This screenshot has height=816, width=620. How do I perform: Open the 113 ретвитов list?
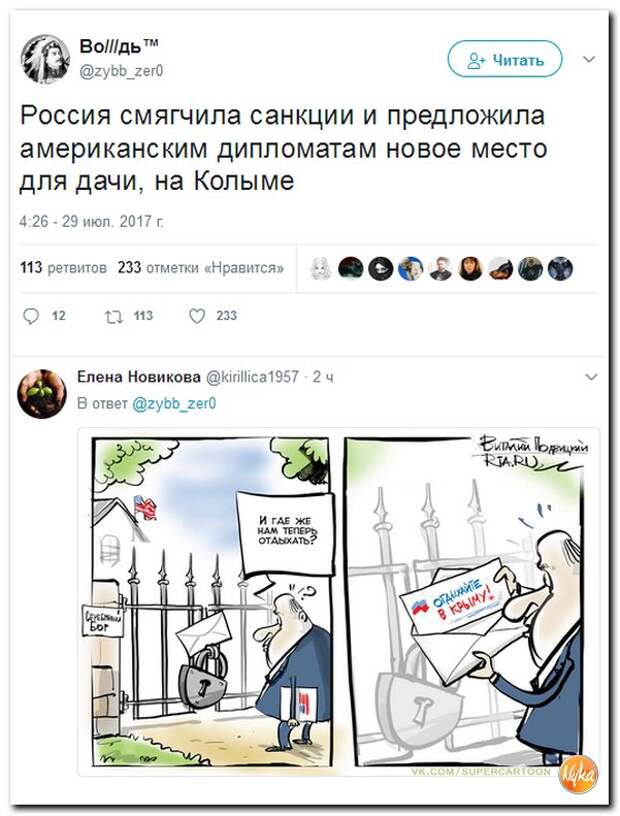pyautogui.click(x=64, y=268)
